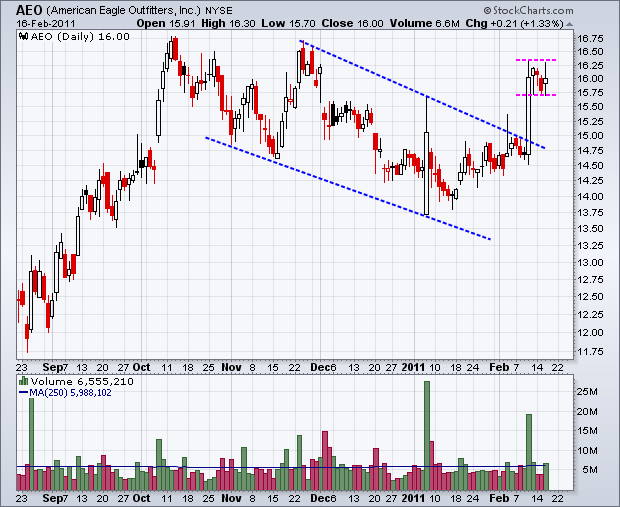
Task: Click the lower blue dashed channel trendline
Action: tap(348, 188)
